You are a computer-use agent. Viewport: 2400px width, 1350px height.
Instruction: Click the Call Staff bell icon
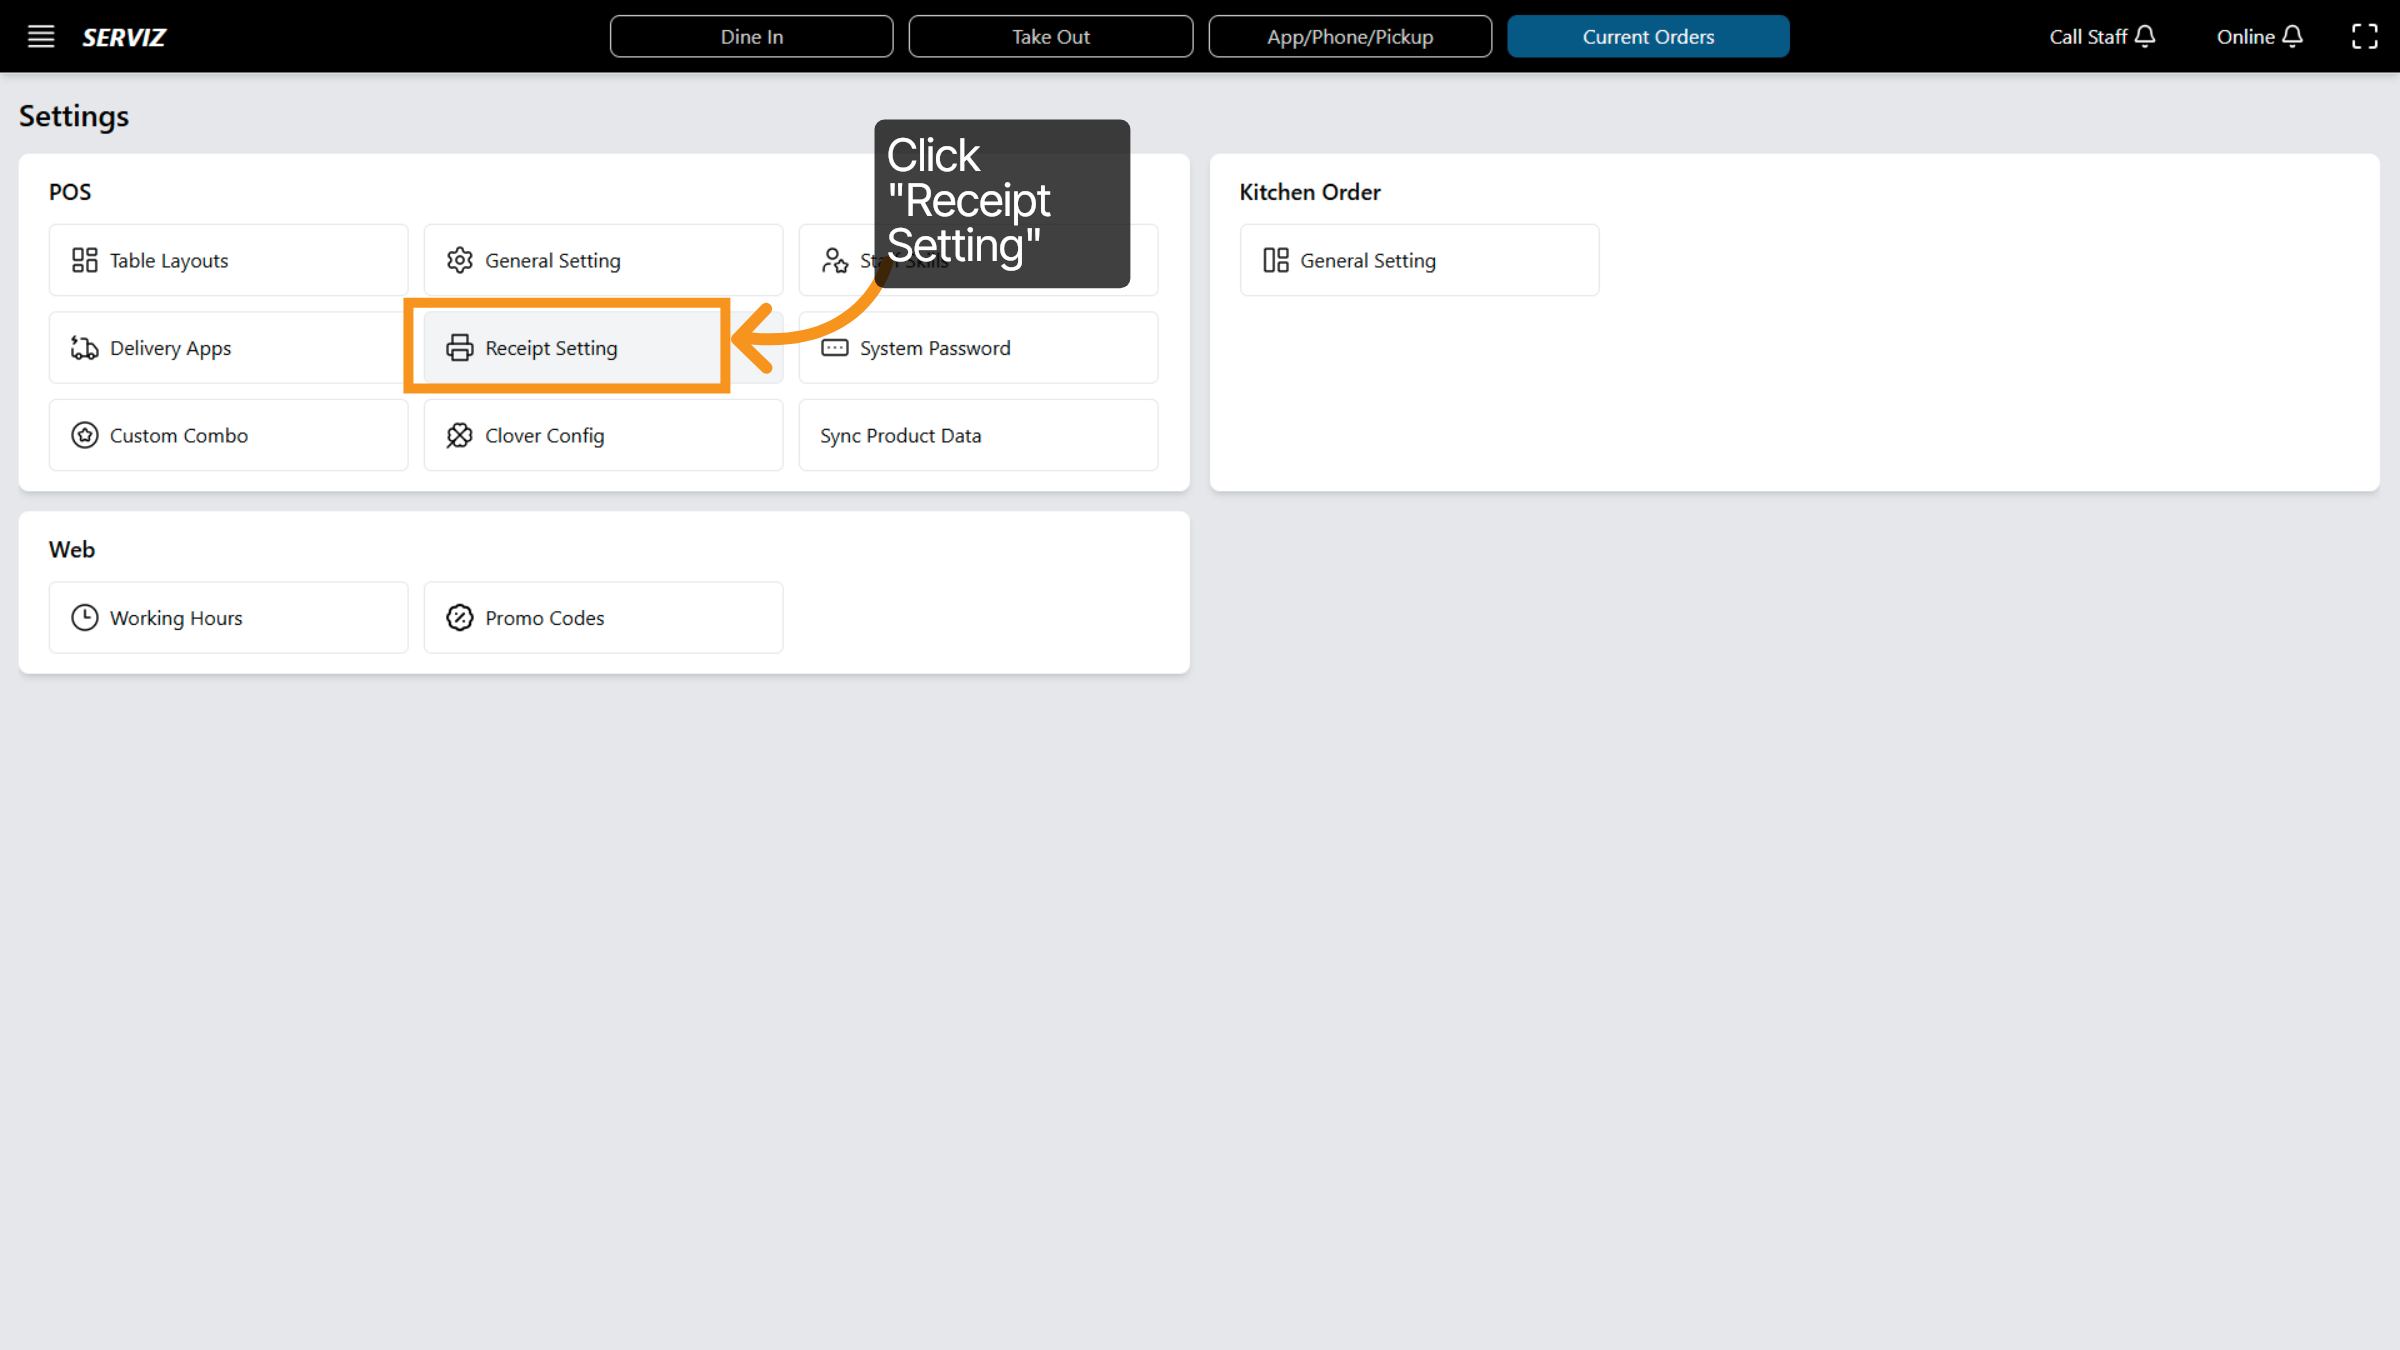click(2146, 36)
